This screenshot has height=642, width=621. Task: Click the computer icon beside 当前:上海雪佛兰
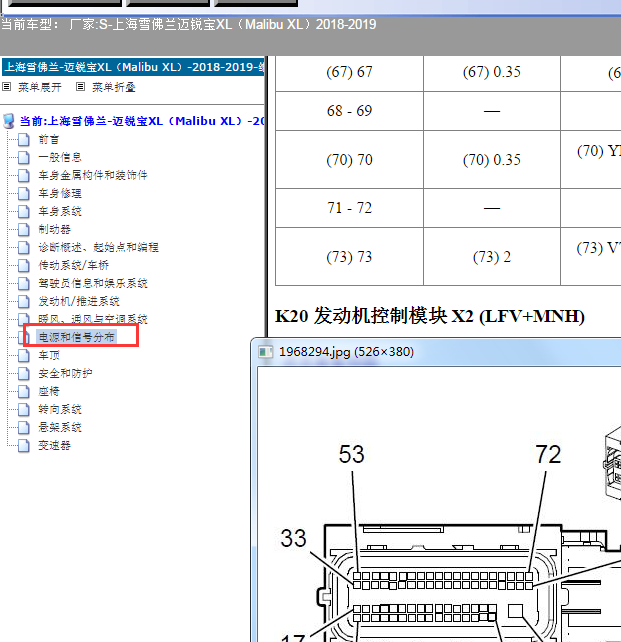pyautogui.click(x=9, y=121)
